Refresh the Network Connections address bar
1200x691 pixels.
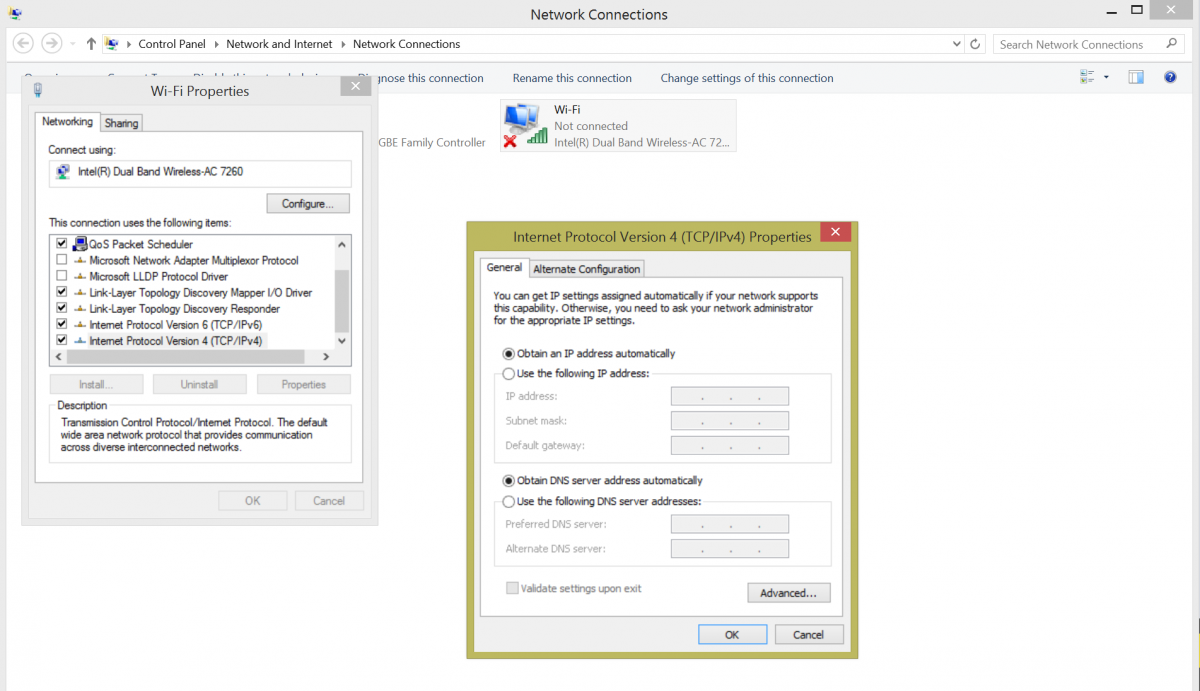tap(977, 44)
